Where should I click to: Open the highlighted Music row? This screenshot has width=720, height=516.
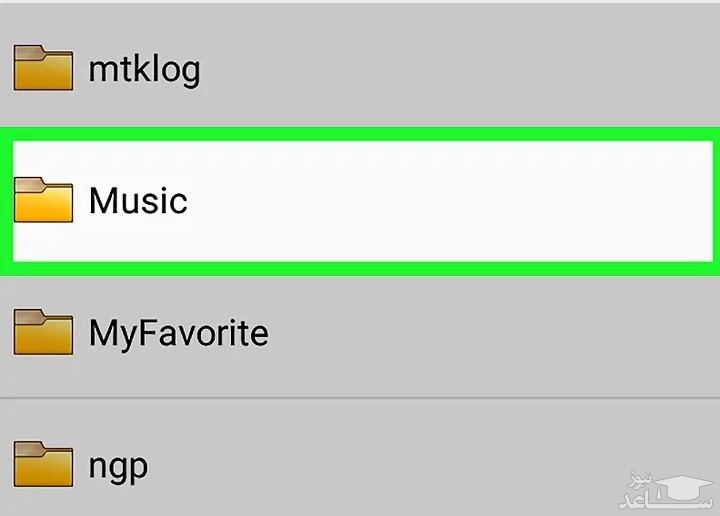(360, 200)
